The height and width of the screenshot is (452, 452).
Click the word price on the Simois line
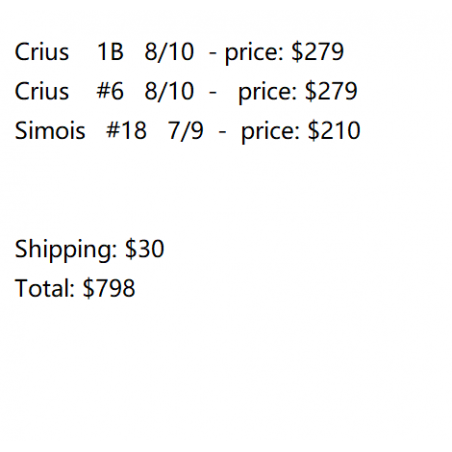pos(271,132)
